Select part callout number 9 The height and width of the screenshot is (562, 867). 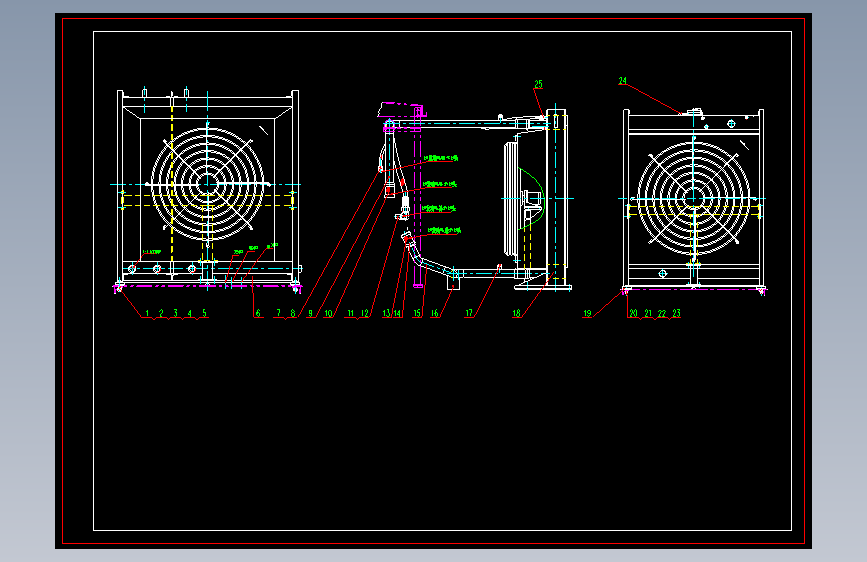[310, 313]
